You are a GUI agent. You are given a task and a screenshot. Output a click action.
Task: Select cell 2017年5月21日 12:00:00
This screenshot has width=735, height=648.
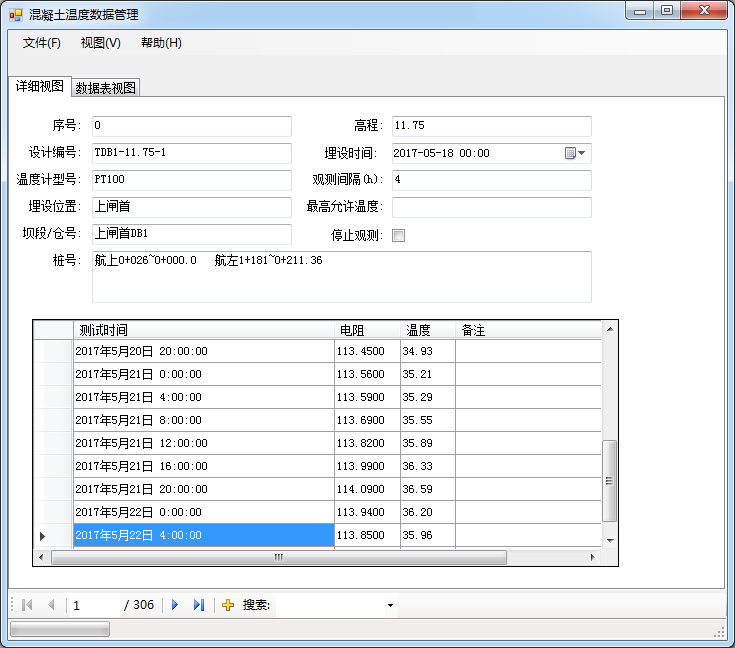coord(204,443)
